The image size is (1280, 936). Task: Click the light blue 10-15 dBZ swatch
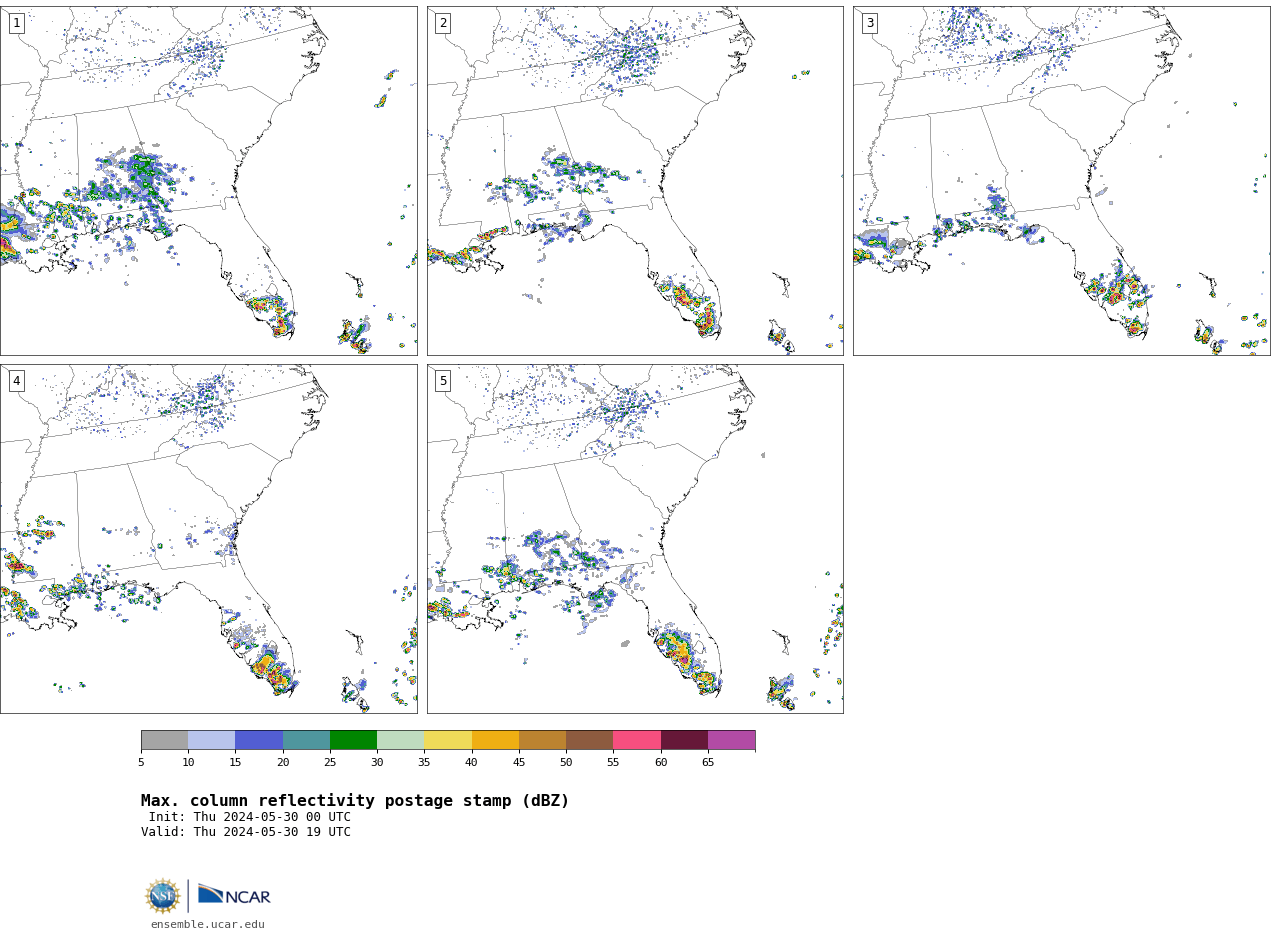pos(212,740)
